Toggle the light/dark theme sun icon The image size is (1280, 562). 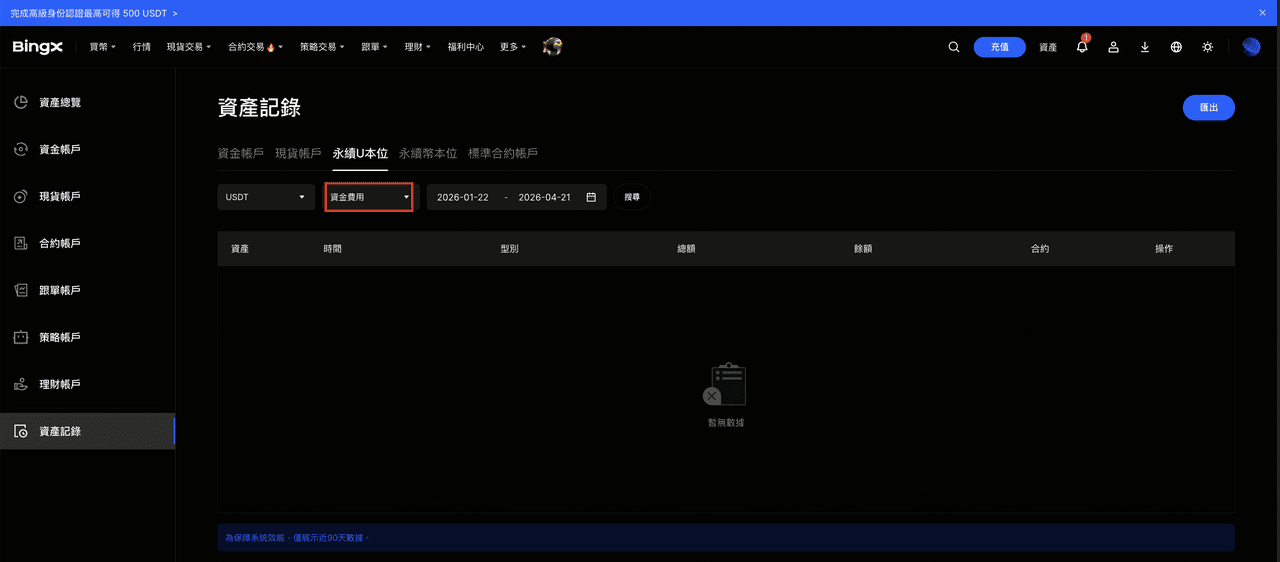click(x=1208, y=47)
